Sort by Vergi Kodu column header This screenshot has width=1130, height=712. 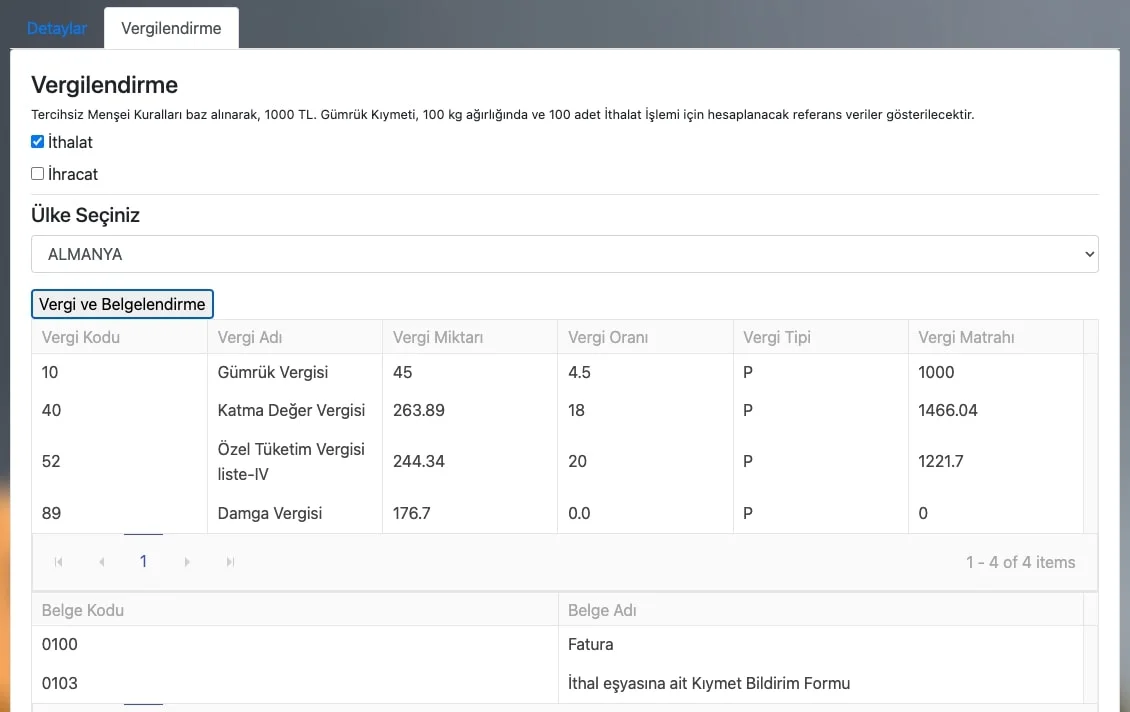pyautogui.click(x=81, y=337)
